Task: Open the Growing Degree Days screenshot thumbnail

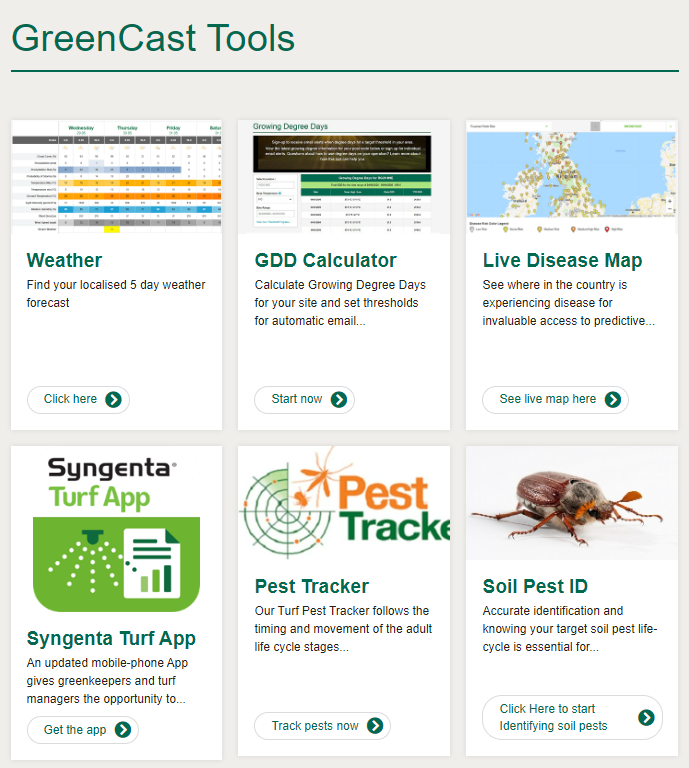Action: pyautogui.click(x=344, y=177)
